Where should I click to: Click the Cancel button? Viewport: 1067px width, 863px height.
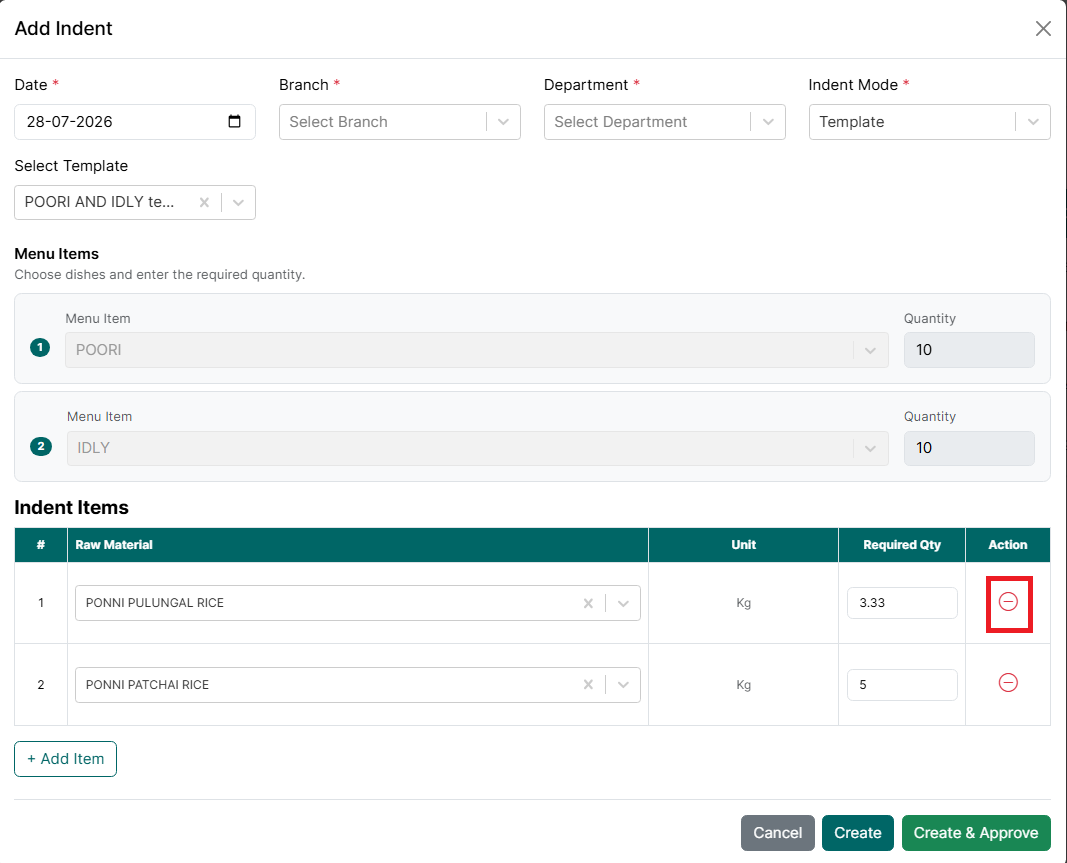tap(777, 833)
